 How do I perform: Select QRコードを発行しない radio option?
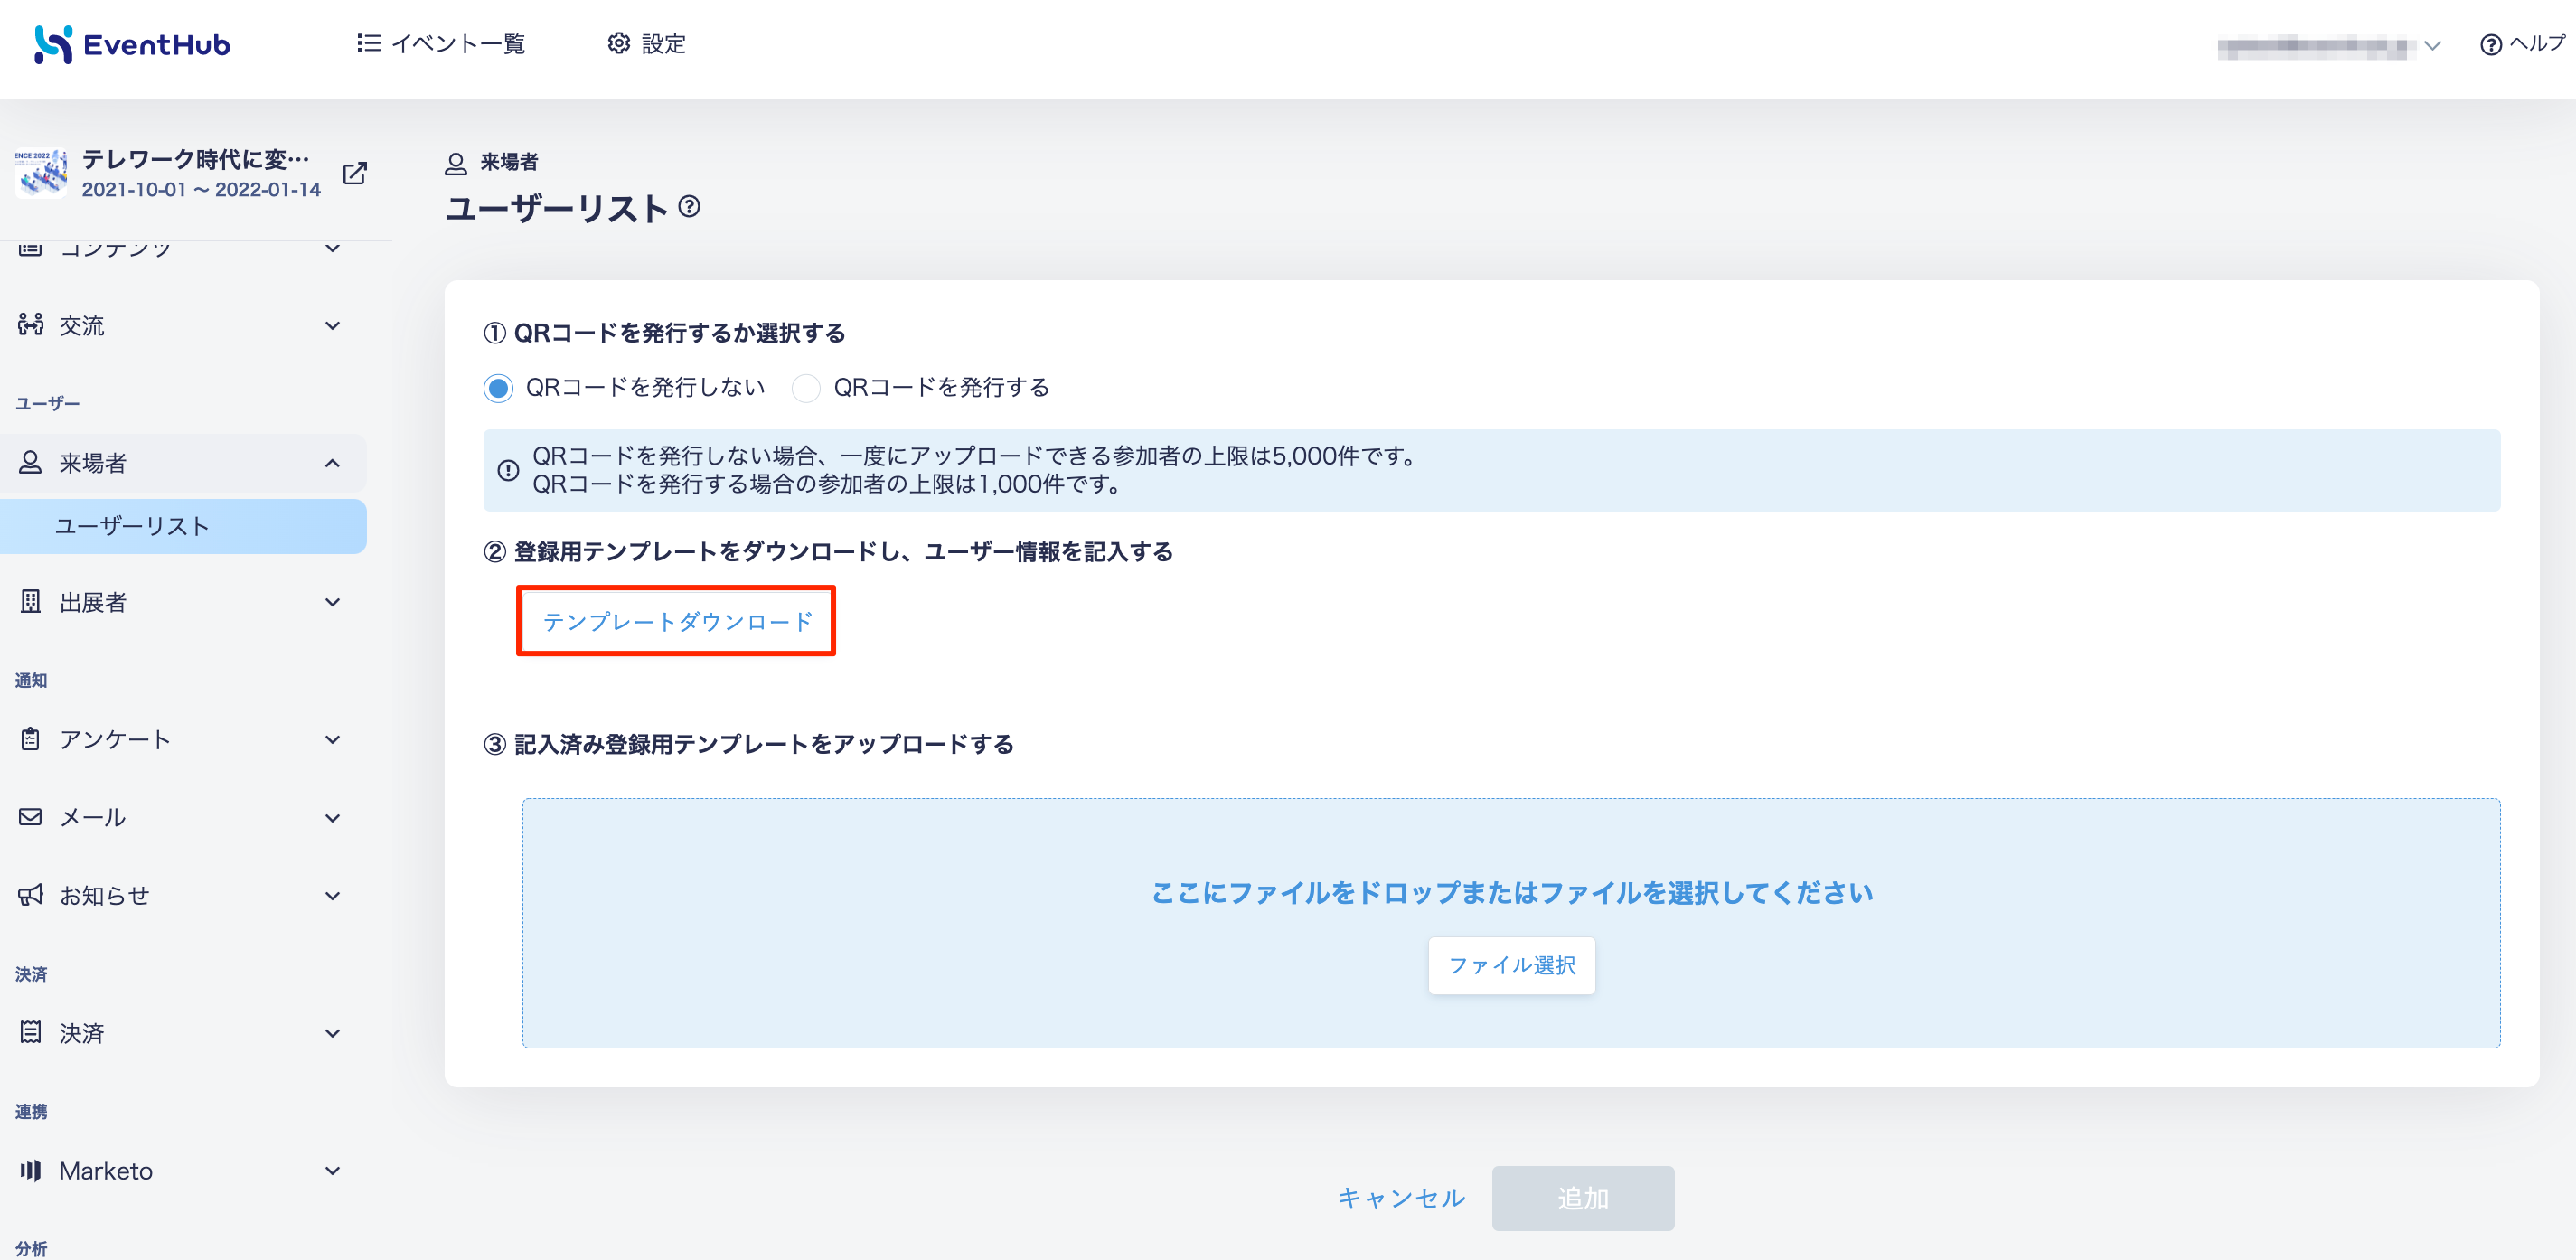pos(498,388)
